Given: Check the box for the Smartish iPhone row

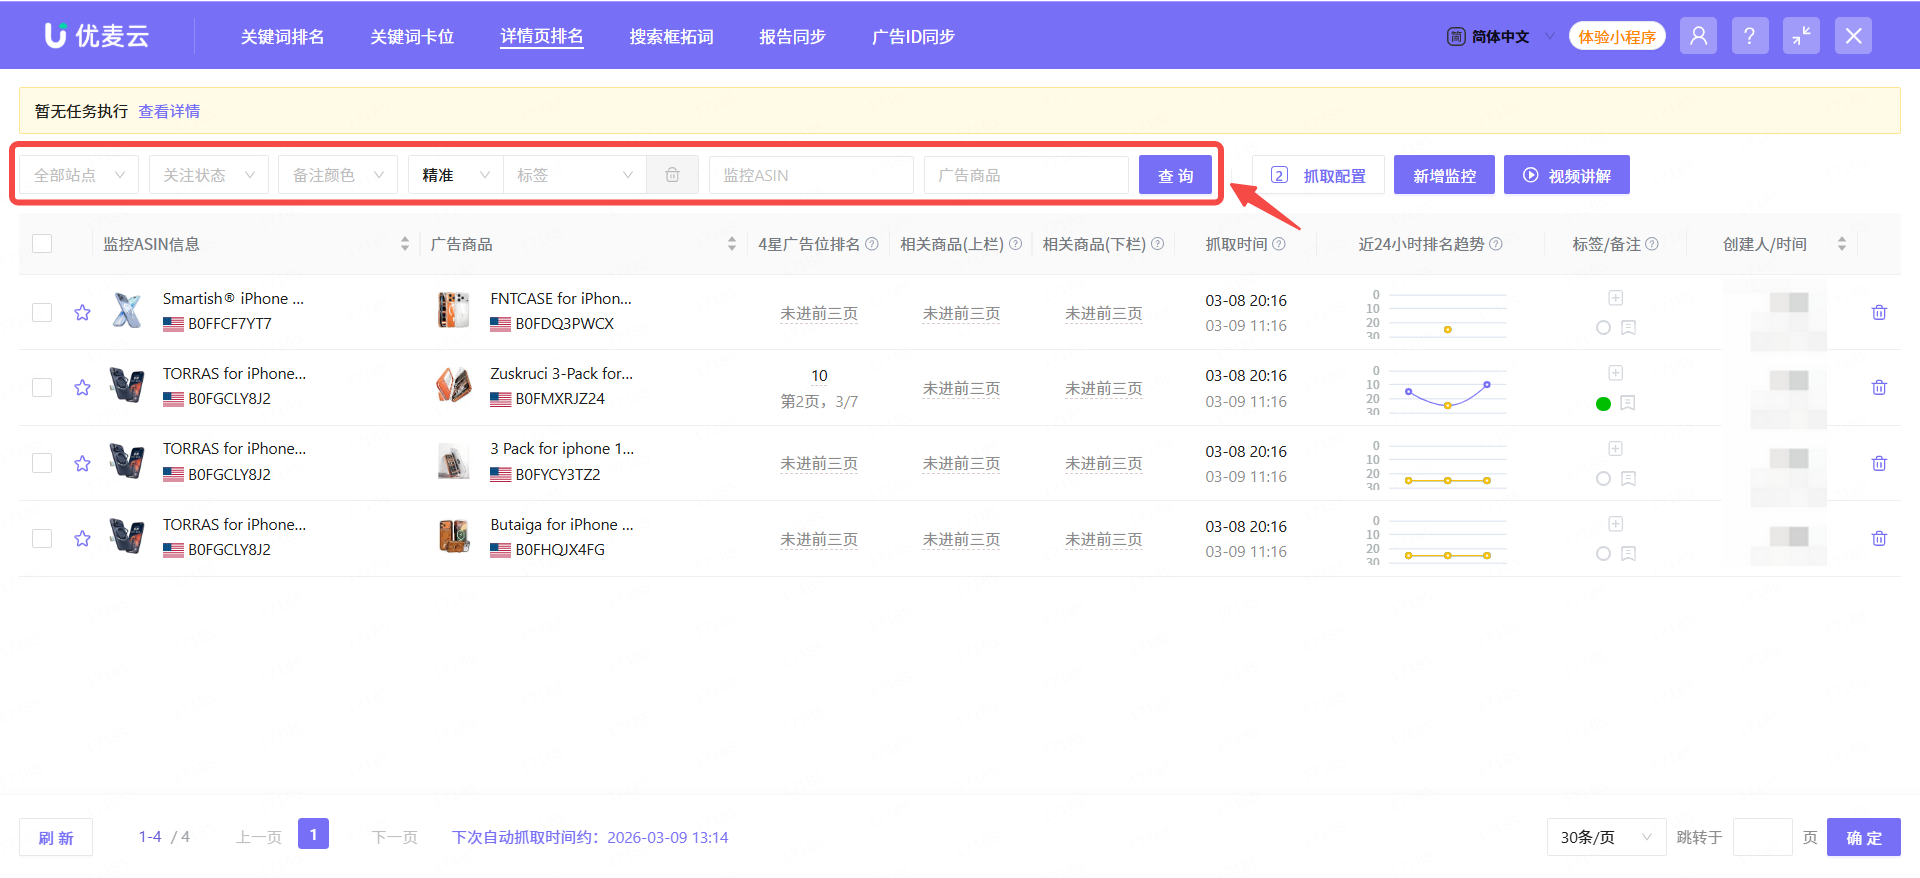Looking at the screenshot, I should click(x=42, y=313).
